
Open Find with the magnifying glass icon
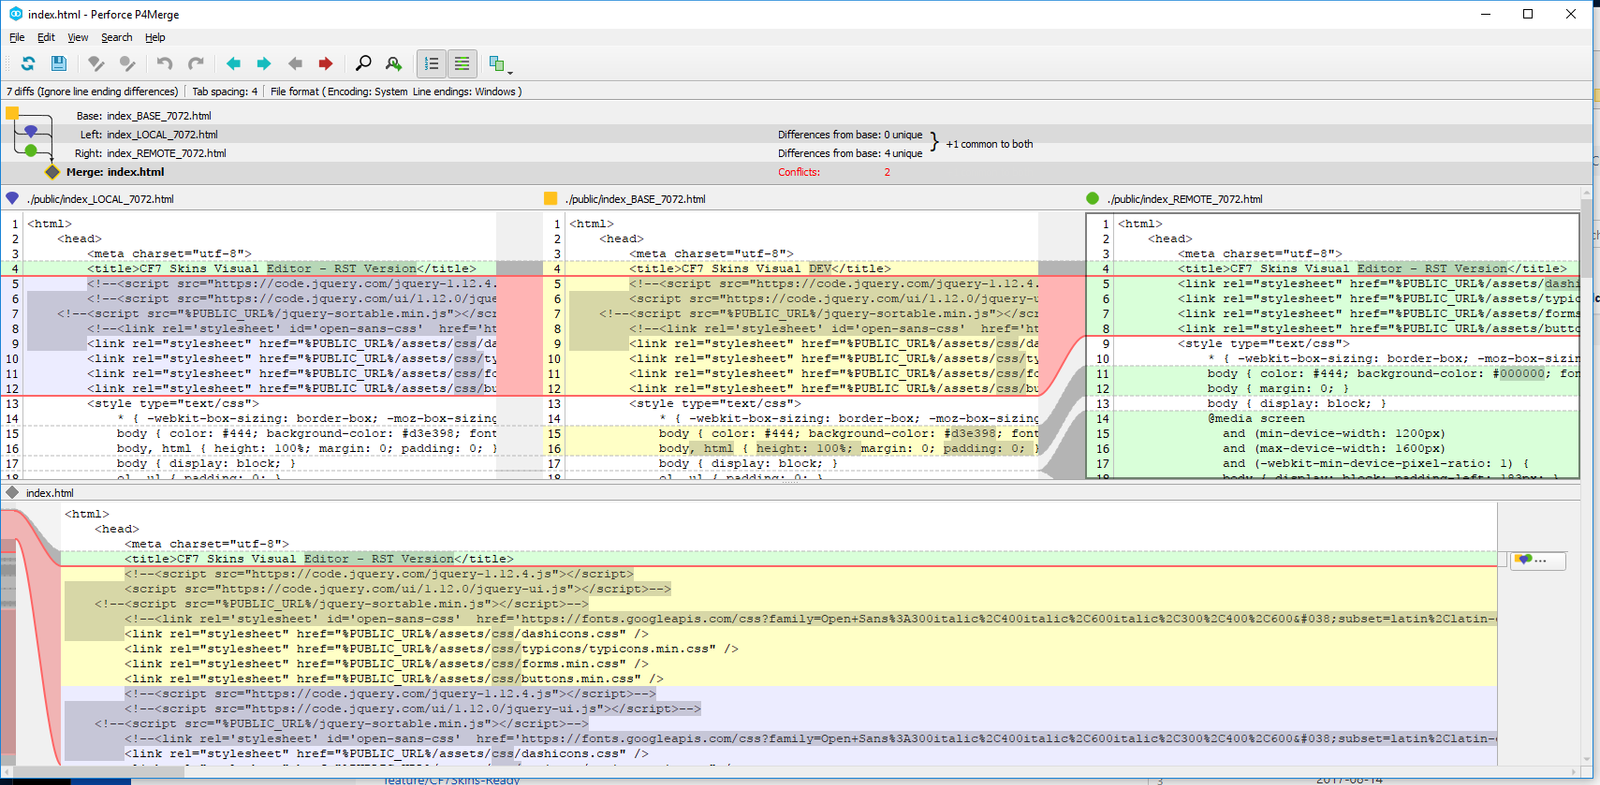pos(363,64)
